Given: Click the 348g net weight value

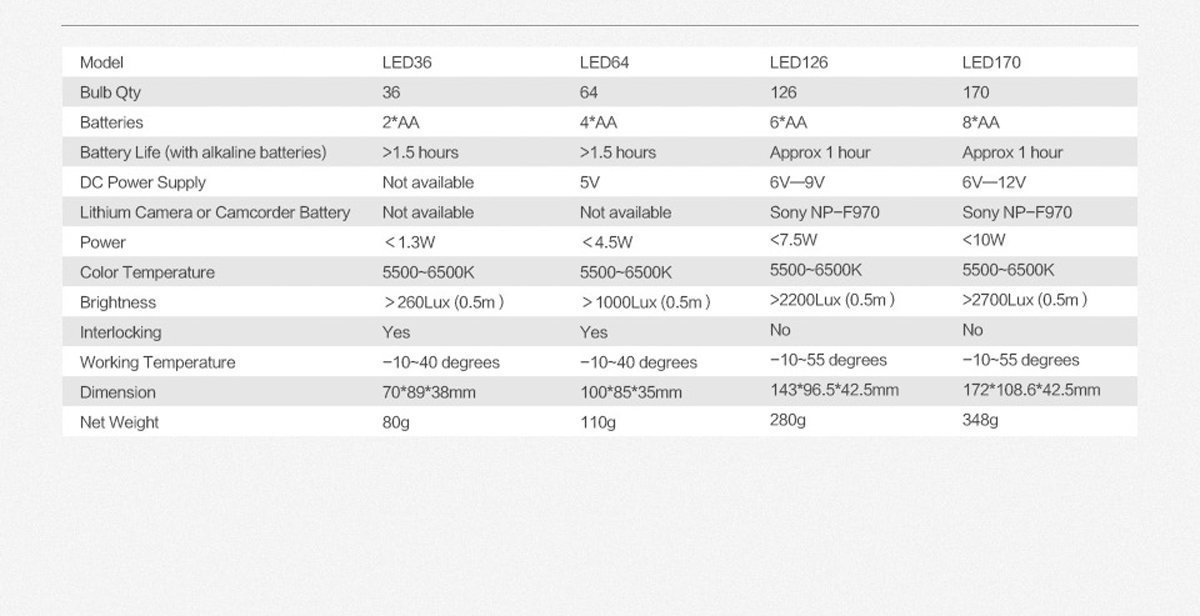Looking at the screenshot, I should (980, 420).
